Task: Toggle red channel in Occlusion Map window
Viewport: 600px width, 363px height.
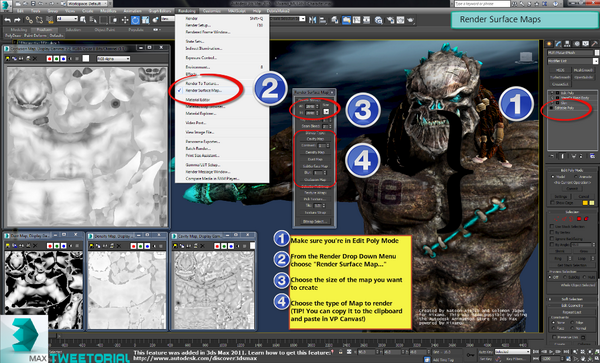Action: click(x=49, y=59)
